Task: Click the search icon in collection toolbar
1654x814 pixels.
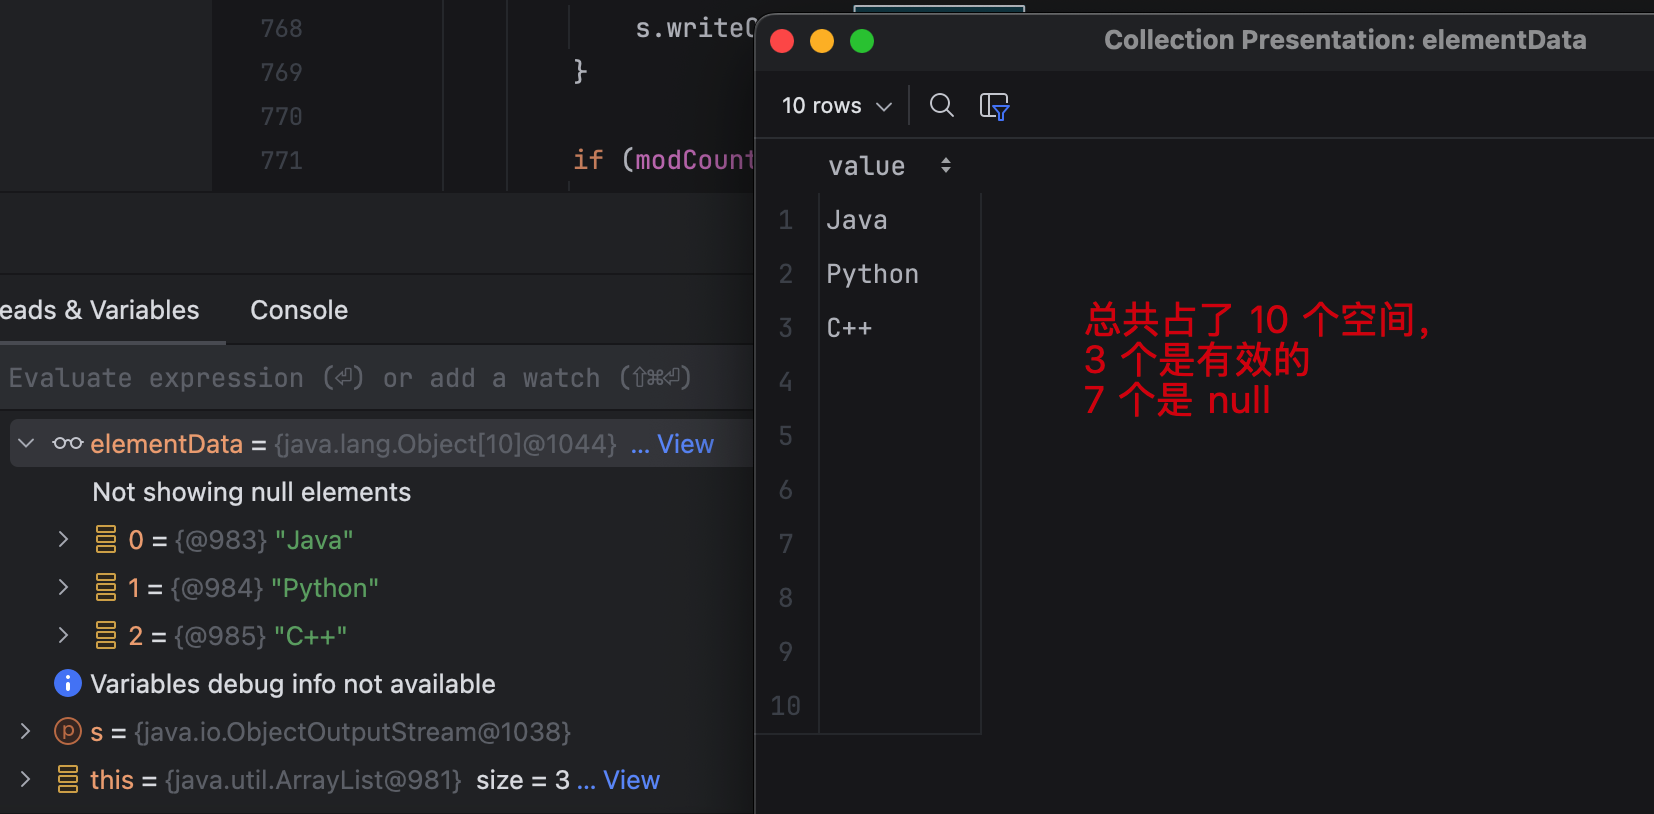Action: (x=941, y=105)
